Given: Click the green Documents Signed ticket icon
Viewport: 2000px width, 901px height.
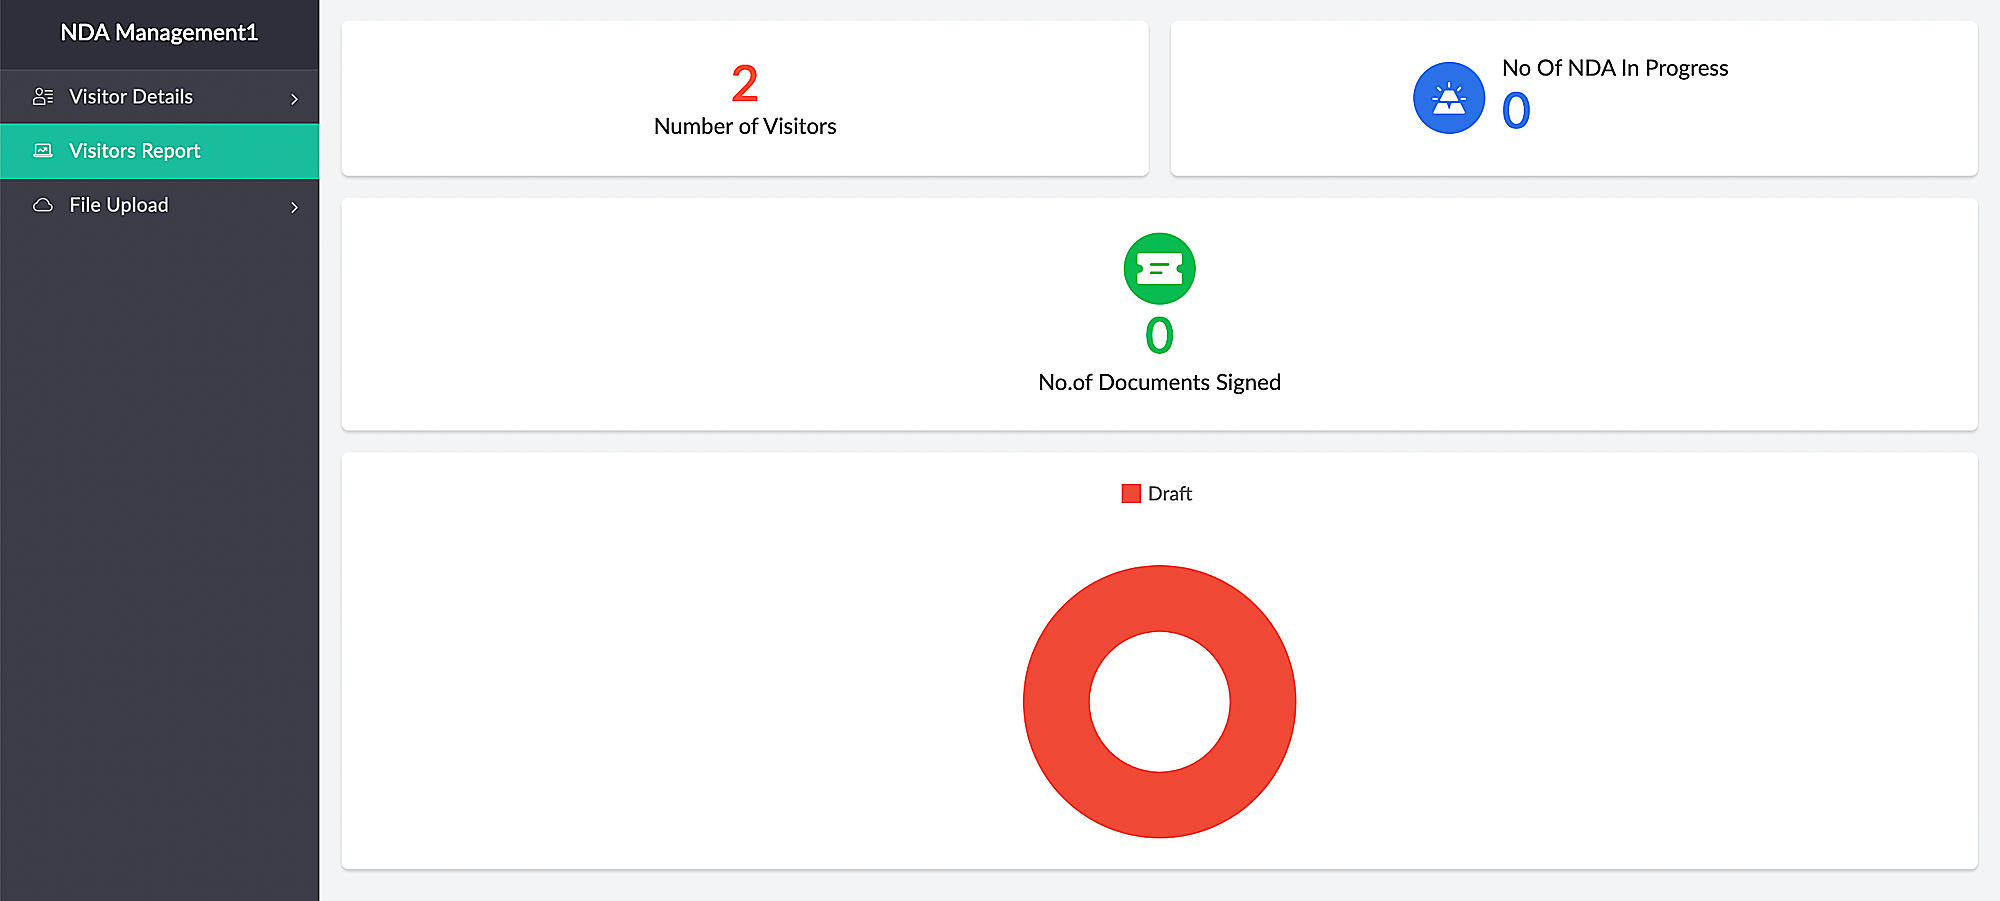Looking at the screenshot, I should [x=1159, y=269].
